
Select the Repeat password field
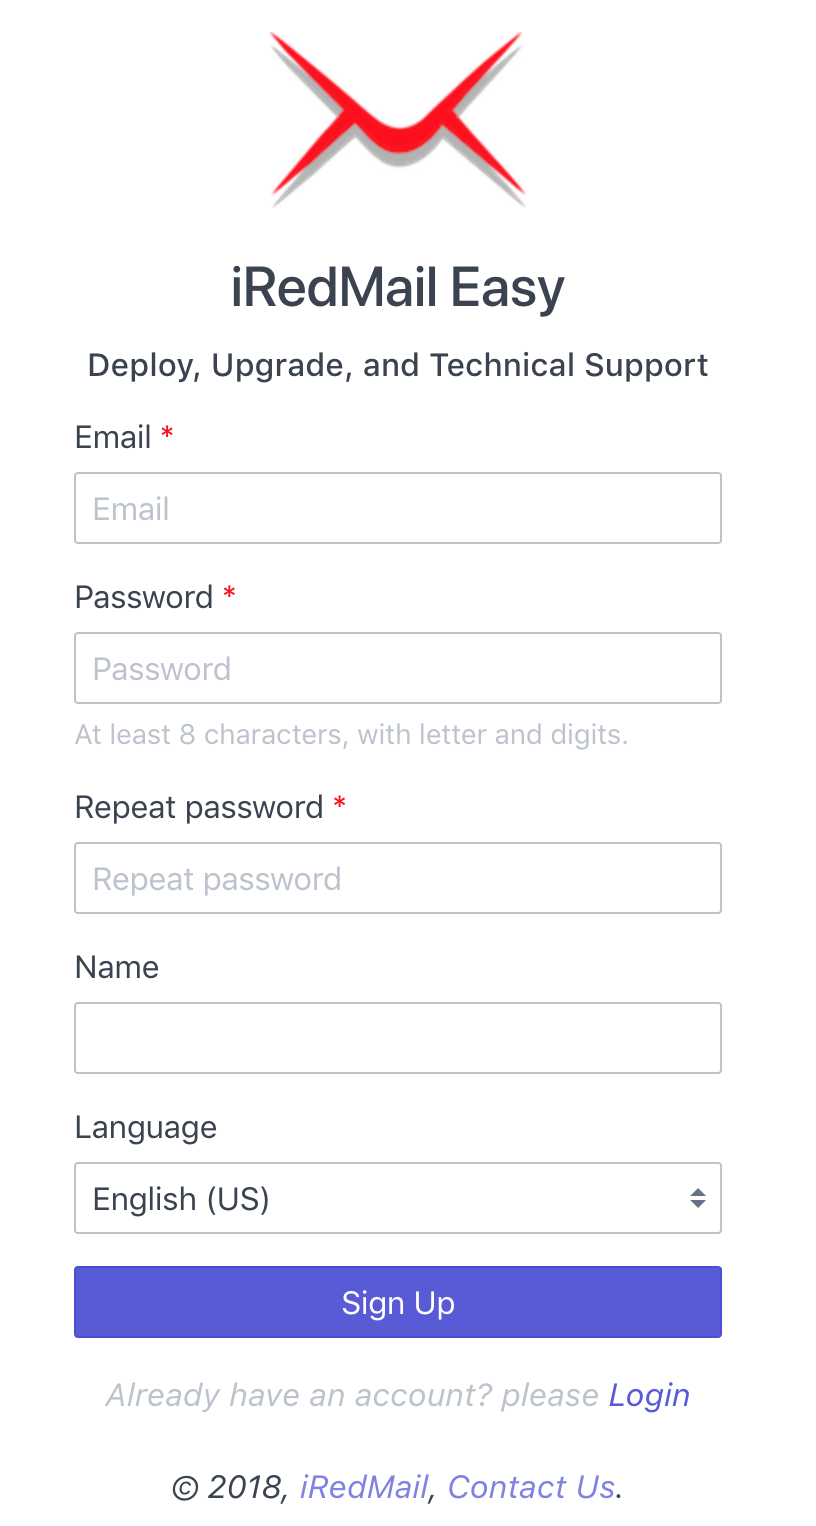tap(398, 878)
